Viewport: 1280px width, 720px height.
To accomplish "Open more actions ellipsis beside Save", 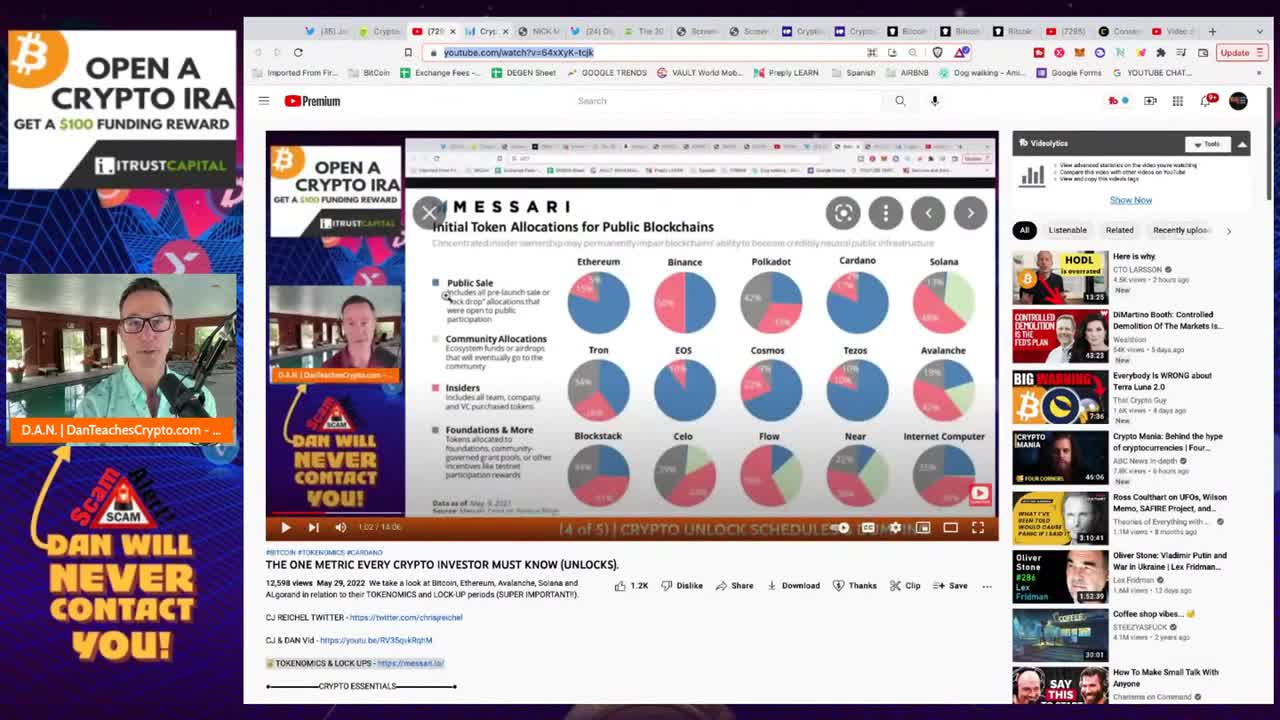I will [987, 586].
